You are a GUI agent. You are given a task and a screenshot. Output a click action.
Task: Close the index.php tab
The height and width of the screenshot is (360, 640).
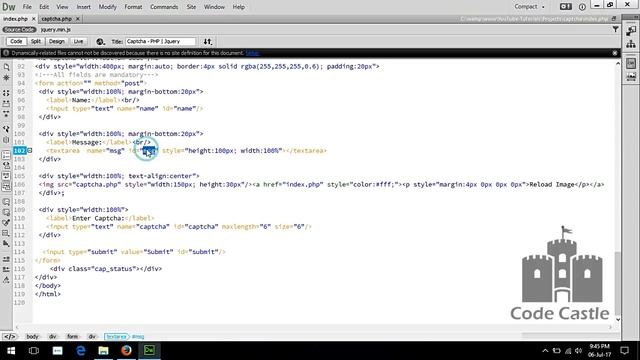(33, 19)
